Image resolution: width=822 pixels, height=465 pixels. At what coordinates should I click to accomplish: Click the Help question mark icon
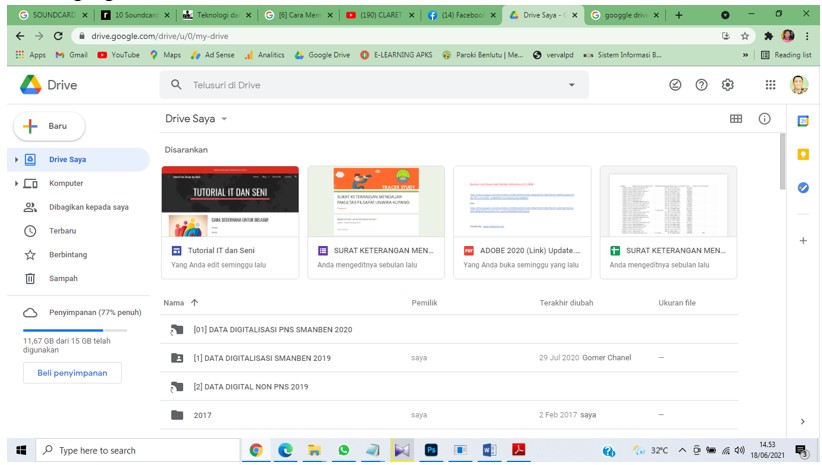point(701,86)
